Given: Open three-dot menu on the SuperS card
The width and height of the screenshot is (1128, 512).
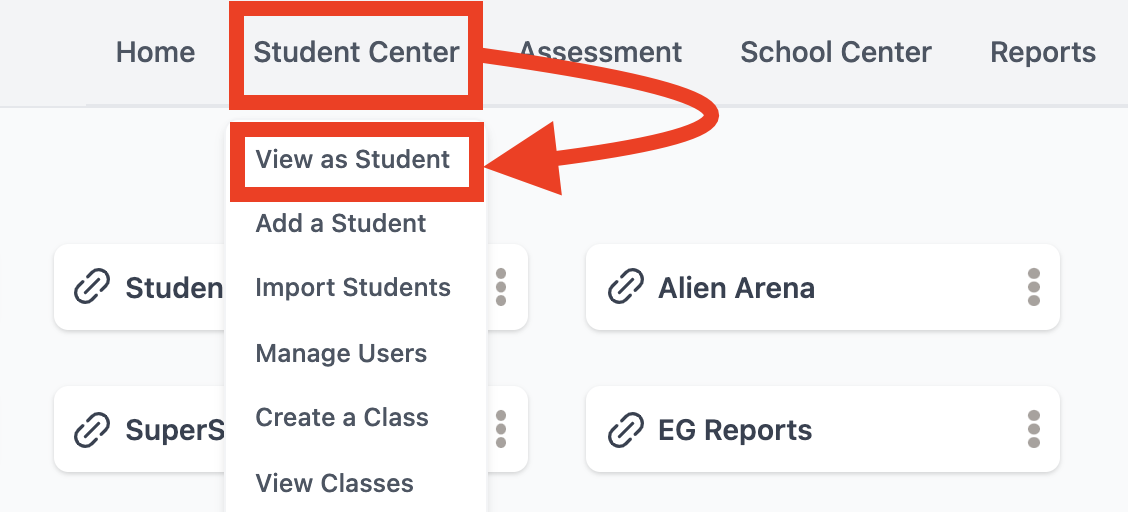Looking at the screenshot, I should tap(501, 429).
